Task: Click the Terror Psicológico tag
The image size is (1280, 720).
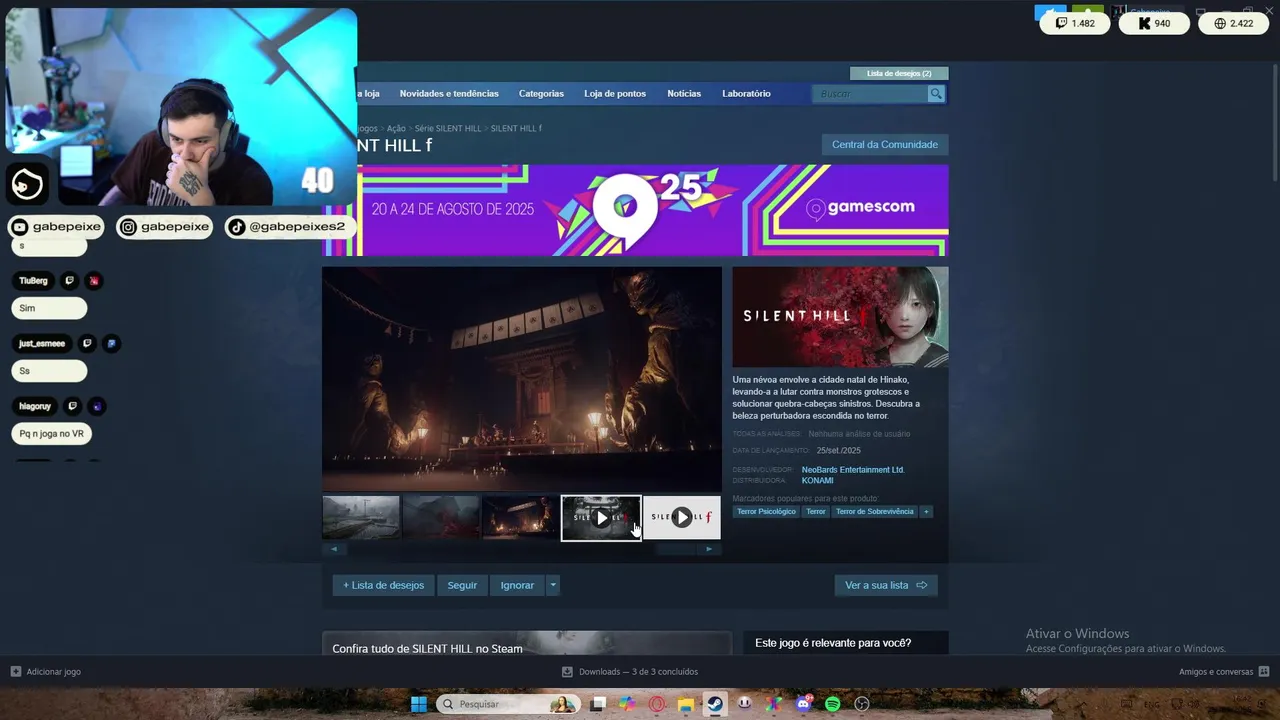Action: coord(766,512)
